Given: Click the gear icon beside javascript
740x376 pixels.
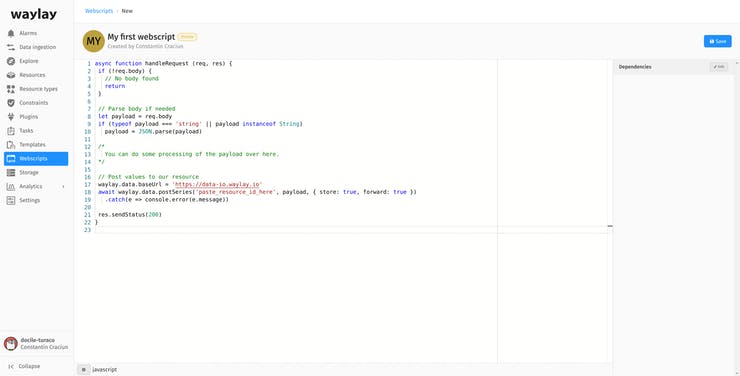Looking at the screenshot, I should pyautogui.click(x=84, y=370).
